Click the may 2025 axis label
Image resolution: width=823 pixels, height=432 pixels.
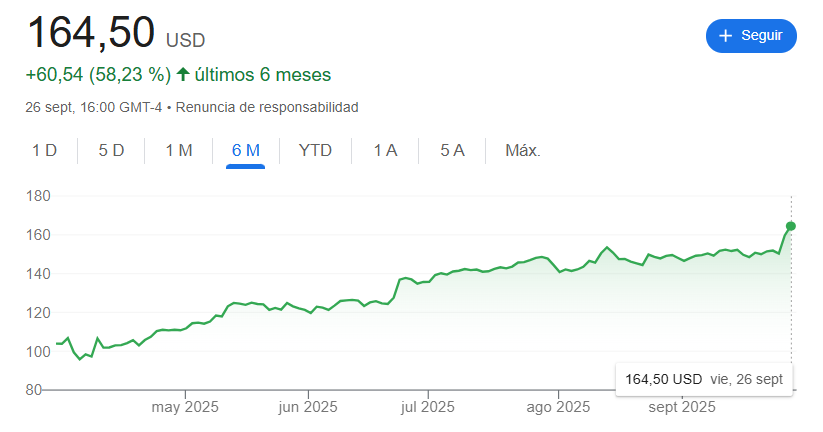[x=185, y=407]
